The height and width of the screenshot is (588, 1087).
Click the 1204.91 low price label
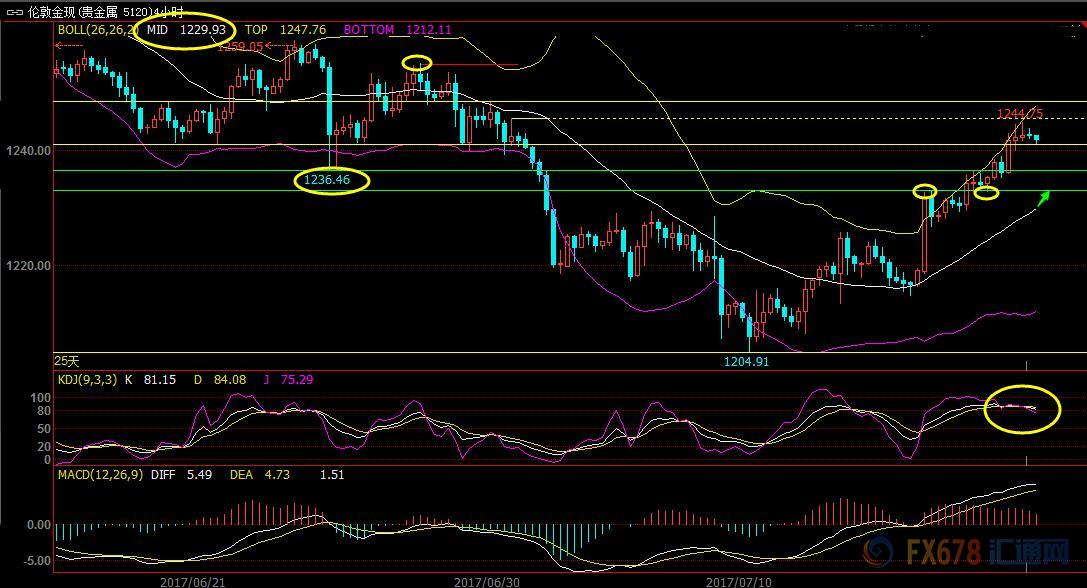(745, 361)
